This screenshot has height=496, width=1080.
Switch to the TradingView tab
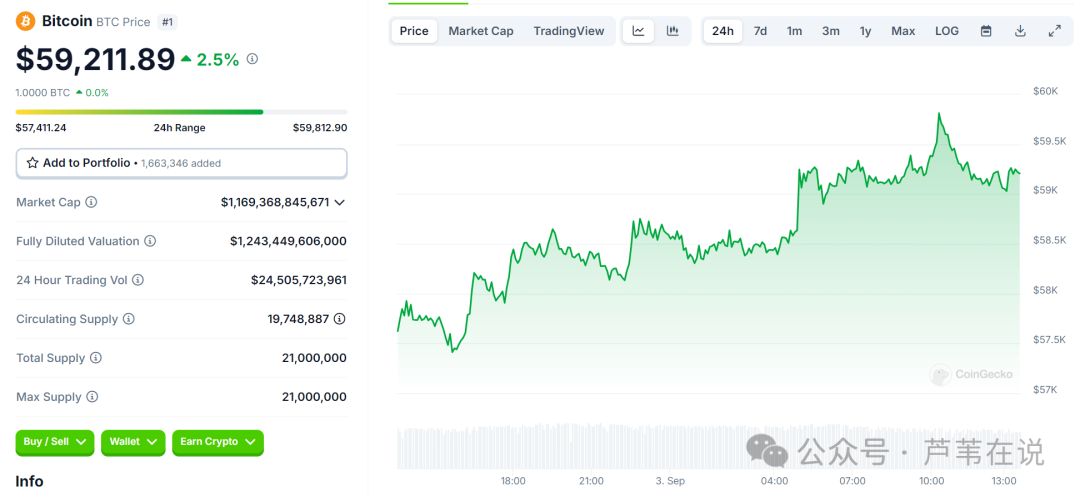(x=569, y=31)
